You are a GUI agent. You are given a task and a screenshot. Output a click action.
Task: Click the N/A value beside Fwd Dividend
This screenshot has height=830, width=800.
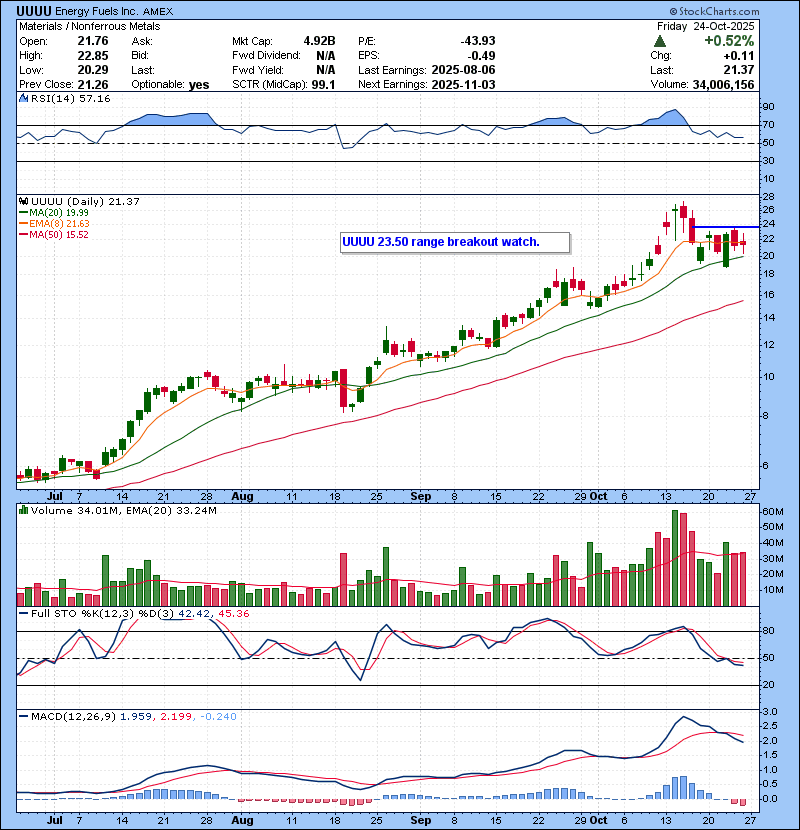click(x=326, y=56)
